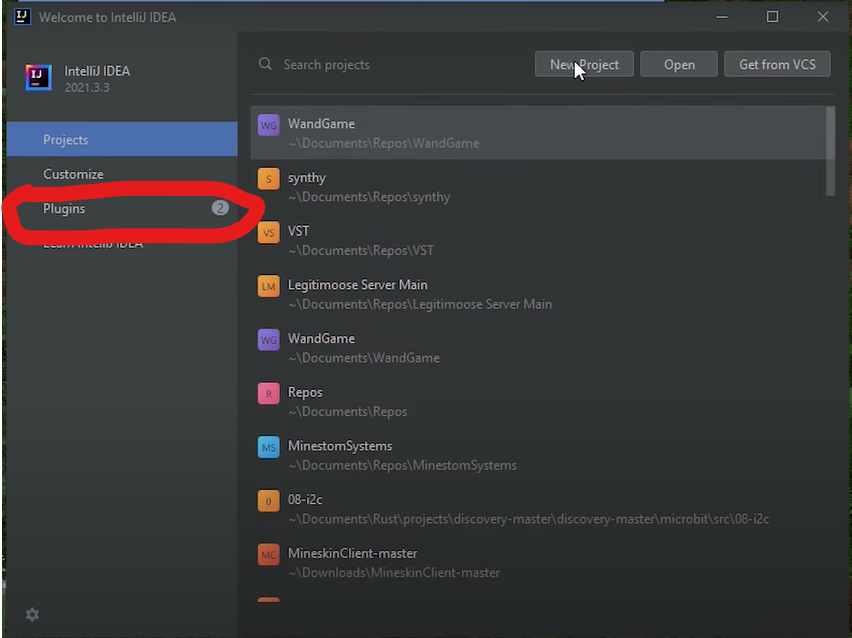852x638 pixels.
Task: Select the Projects tab in sidebar
Action: (x=122, y=140)
